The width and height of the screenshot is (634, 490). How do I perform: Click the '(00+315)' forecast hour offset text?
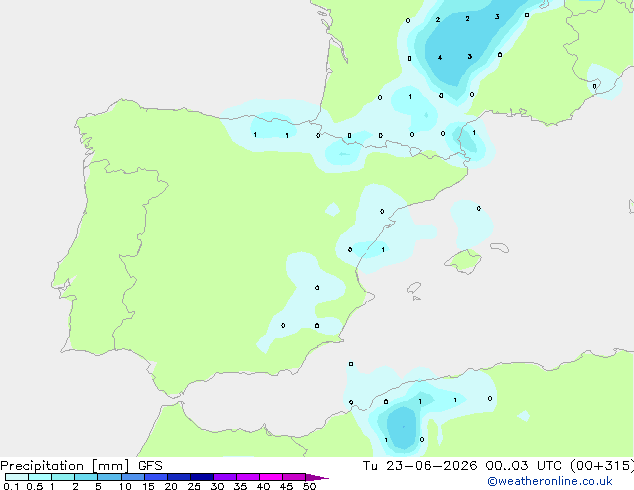pos(602,466)
